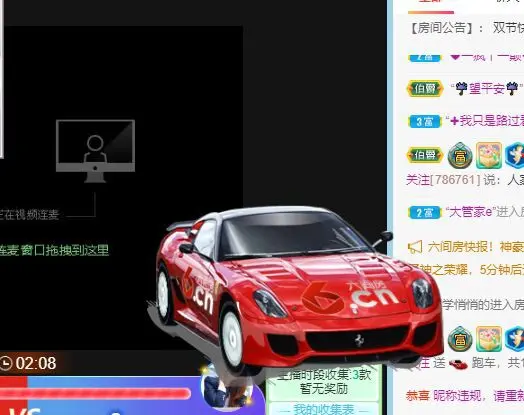This screenshot has height=415, width=524.
Task: Click the red PK progress bar
Action: tap(95, 394)
